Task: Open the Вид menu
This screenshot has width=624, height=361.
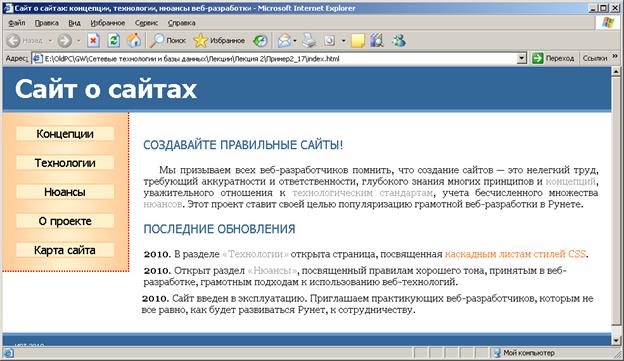Action: point(74,23)
